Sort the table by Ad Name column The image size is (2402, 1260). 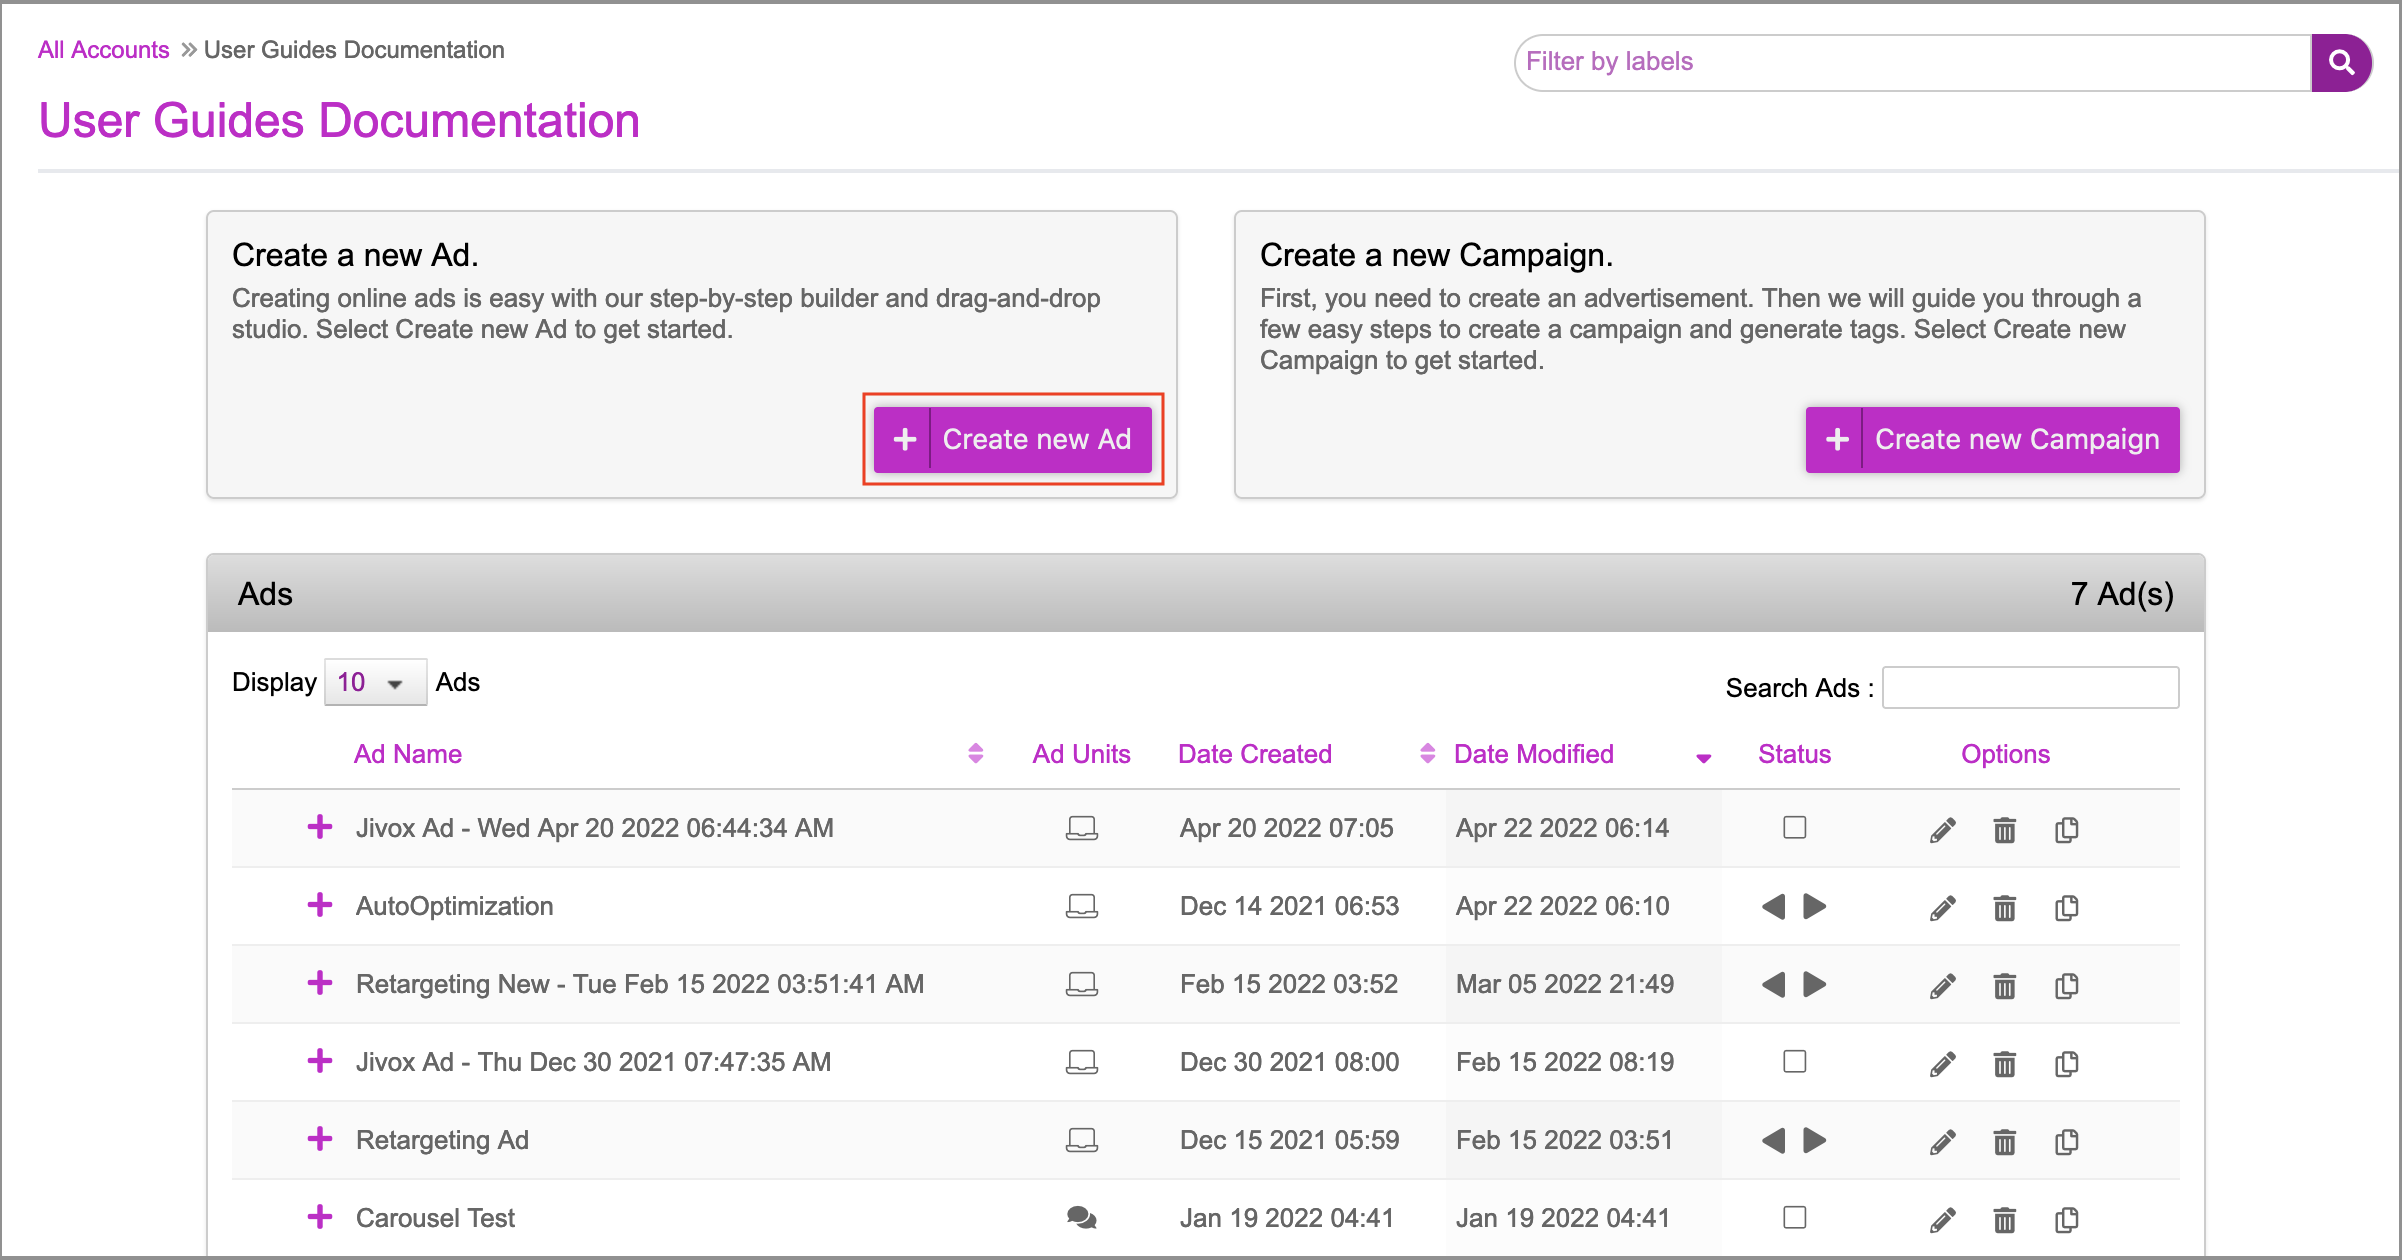tap(408, 755)
